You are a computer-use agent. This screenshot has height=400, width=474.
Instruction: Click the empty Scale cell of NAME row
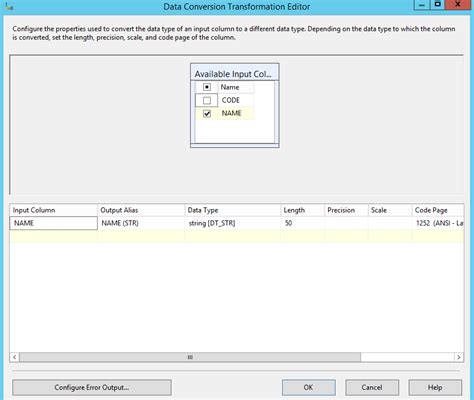(390, 223)
